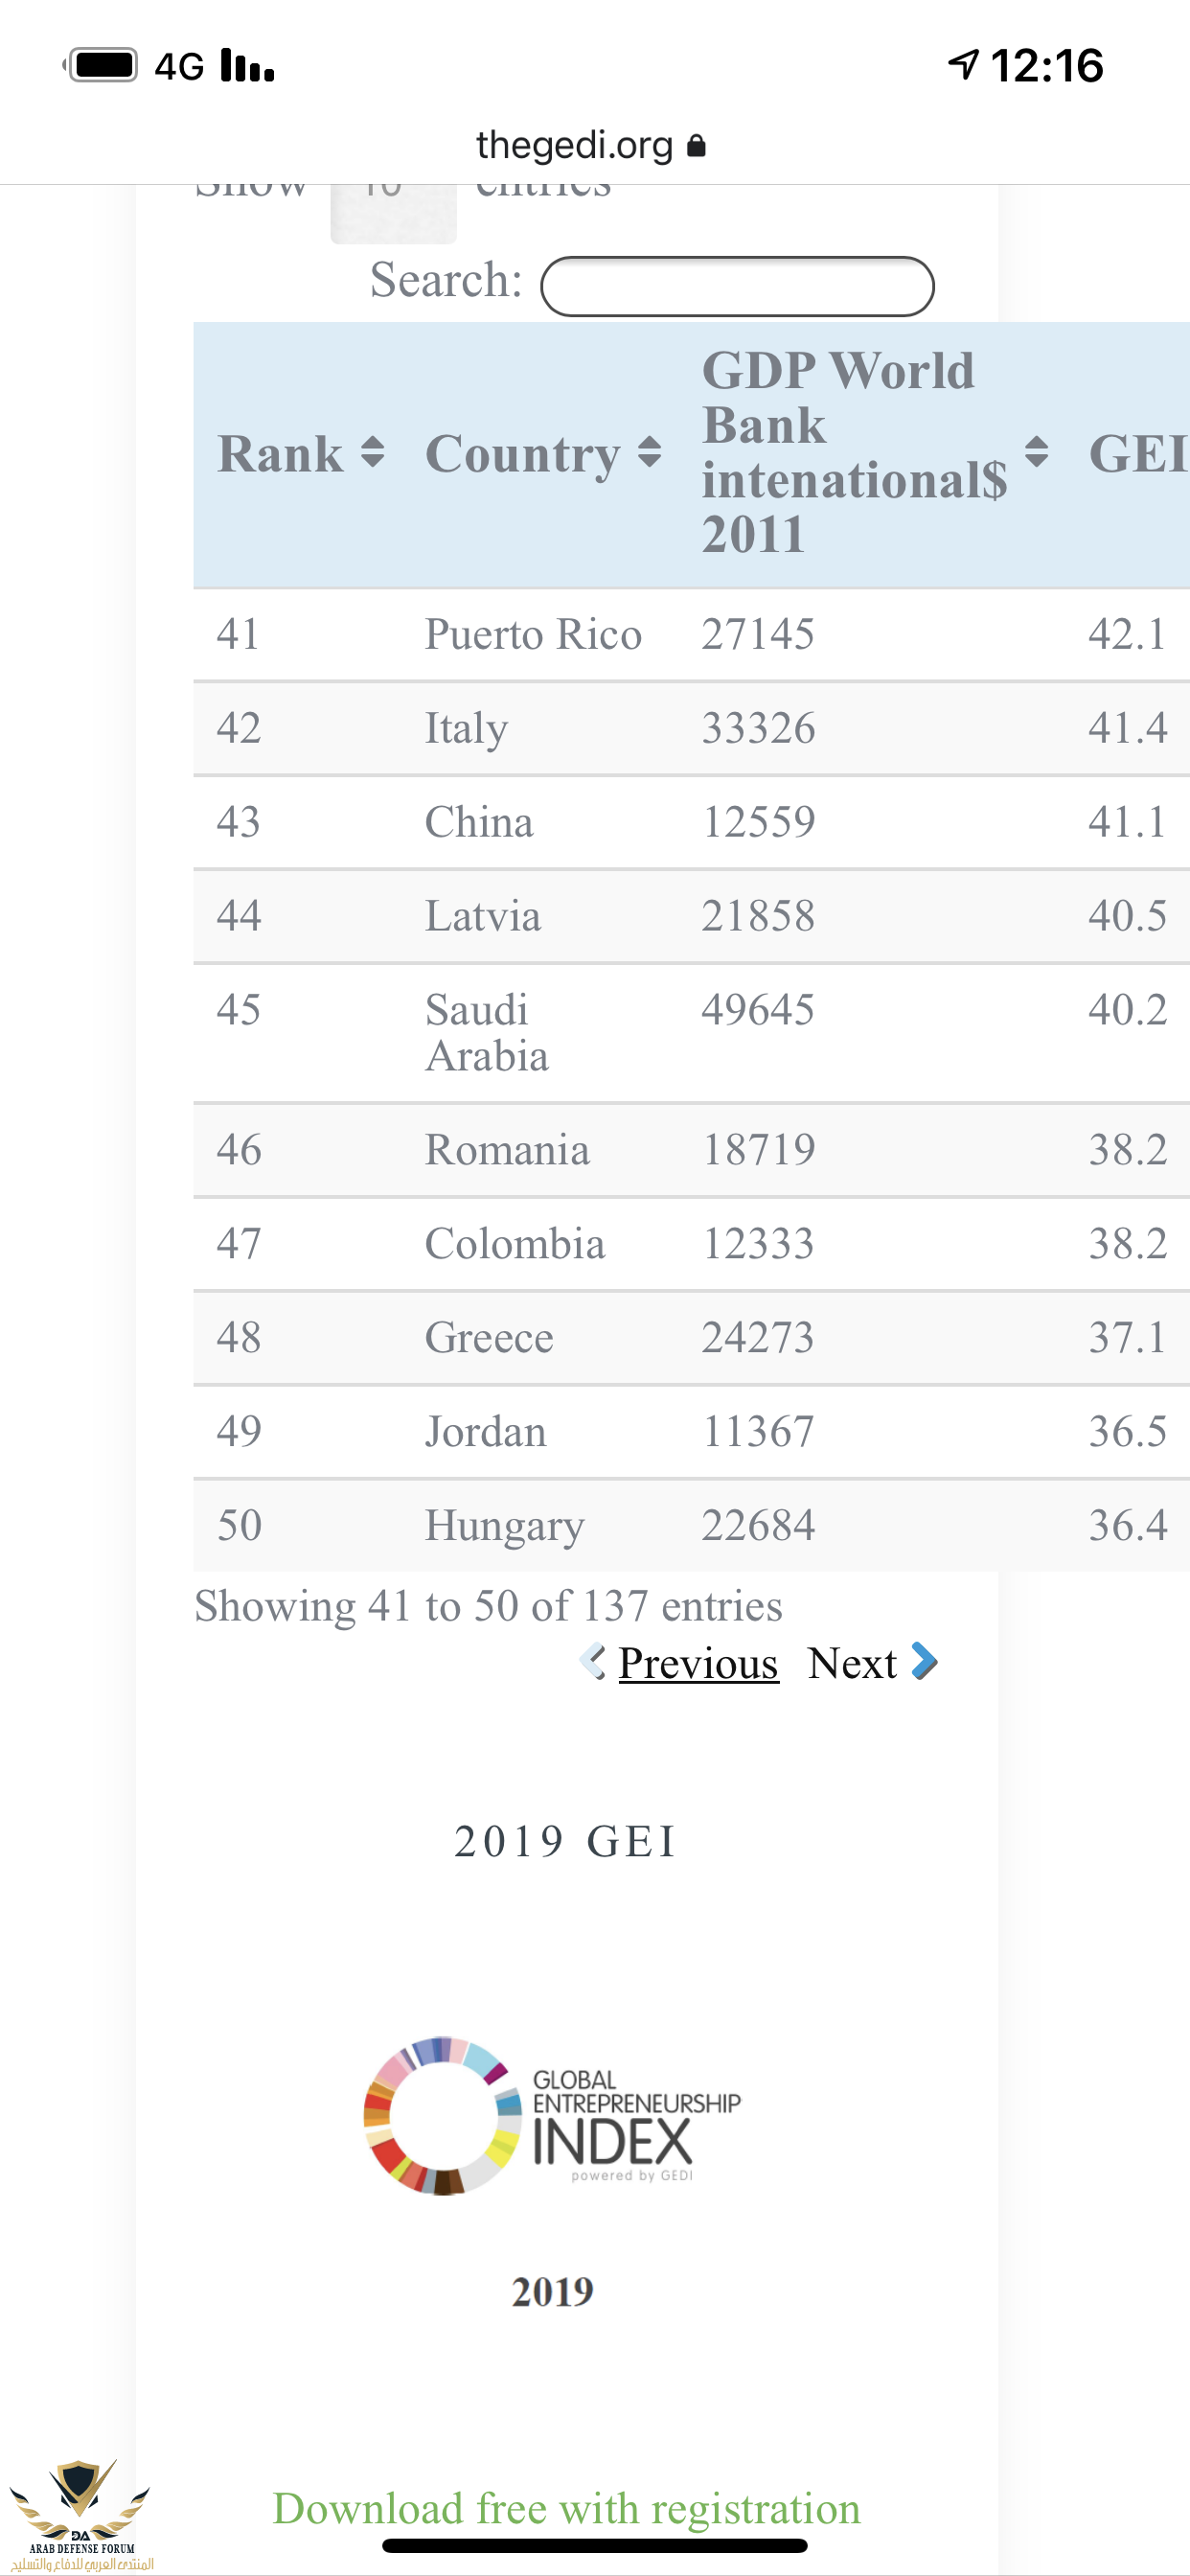Tap the GEI column header
Viewport: 1190px width, 2576px height.
click(x=1137, y=454)
